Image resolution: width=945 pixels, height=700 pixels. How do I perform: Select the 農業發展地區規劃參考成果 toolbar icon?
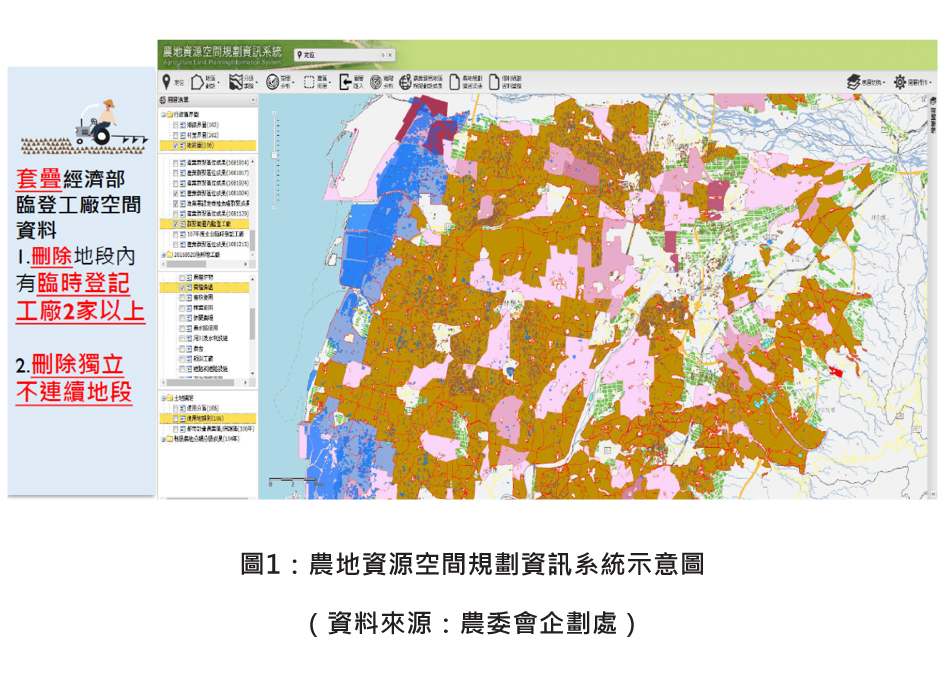pos(407,80)
